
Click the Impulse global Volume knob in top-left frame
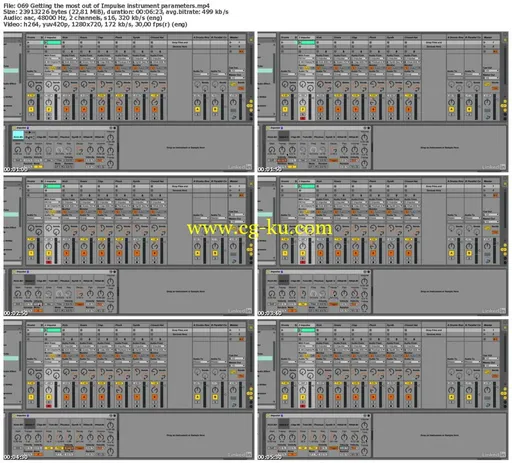pos(110,138)
